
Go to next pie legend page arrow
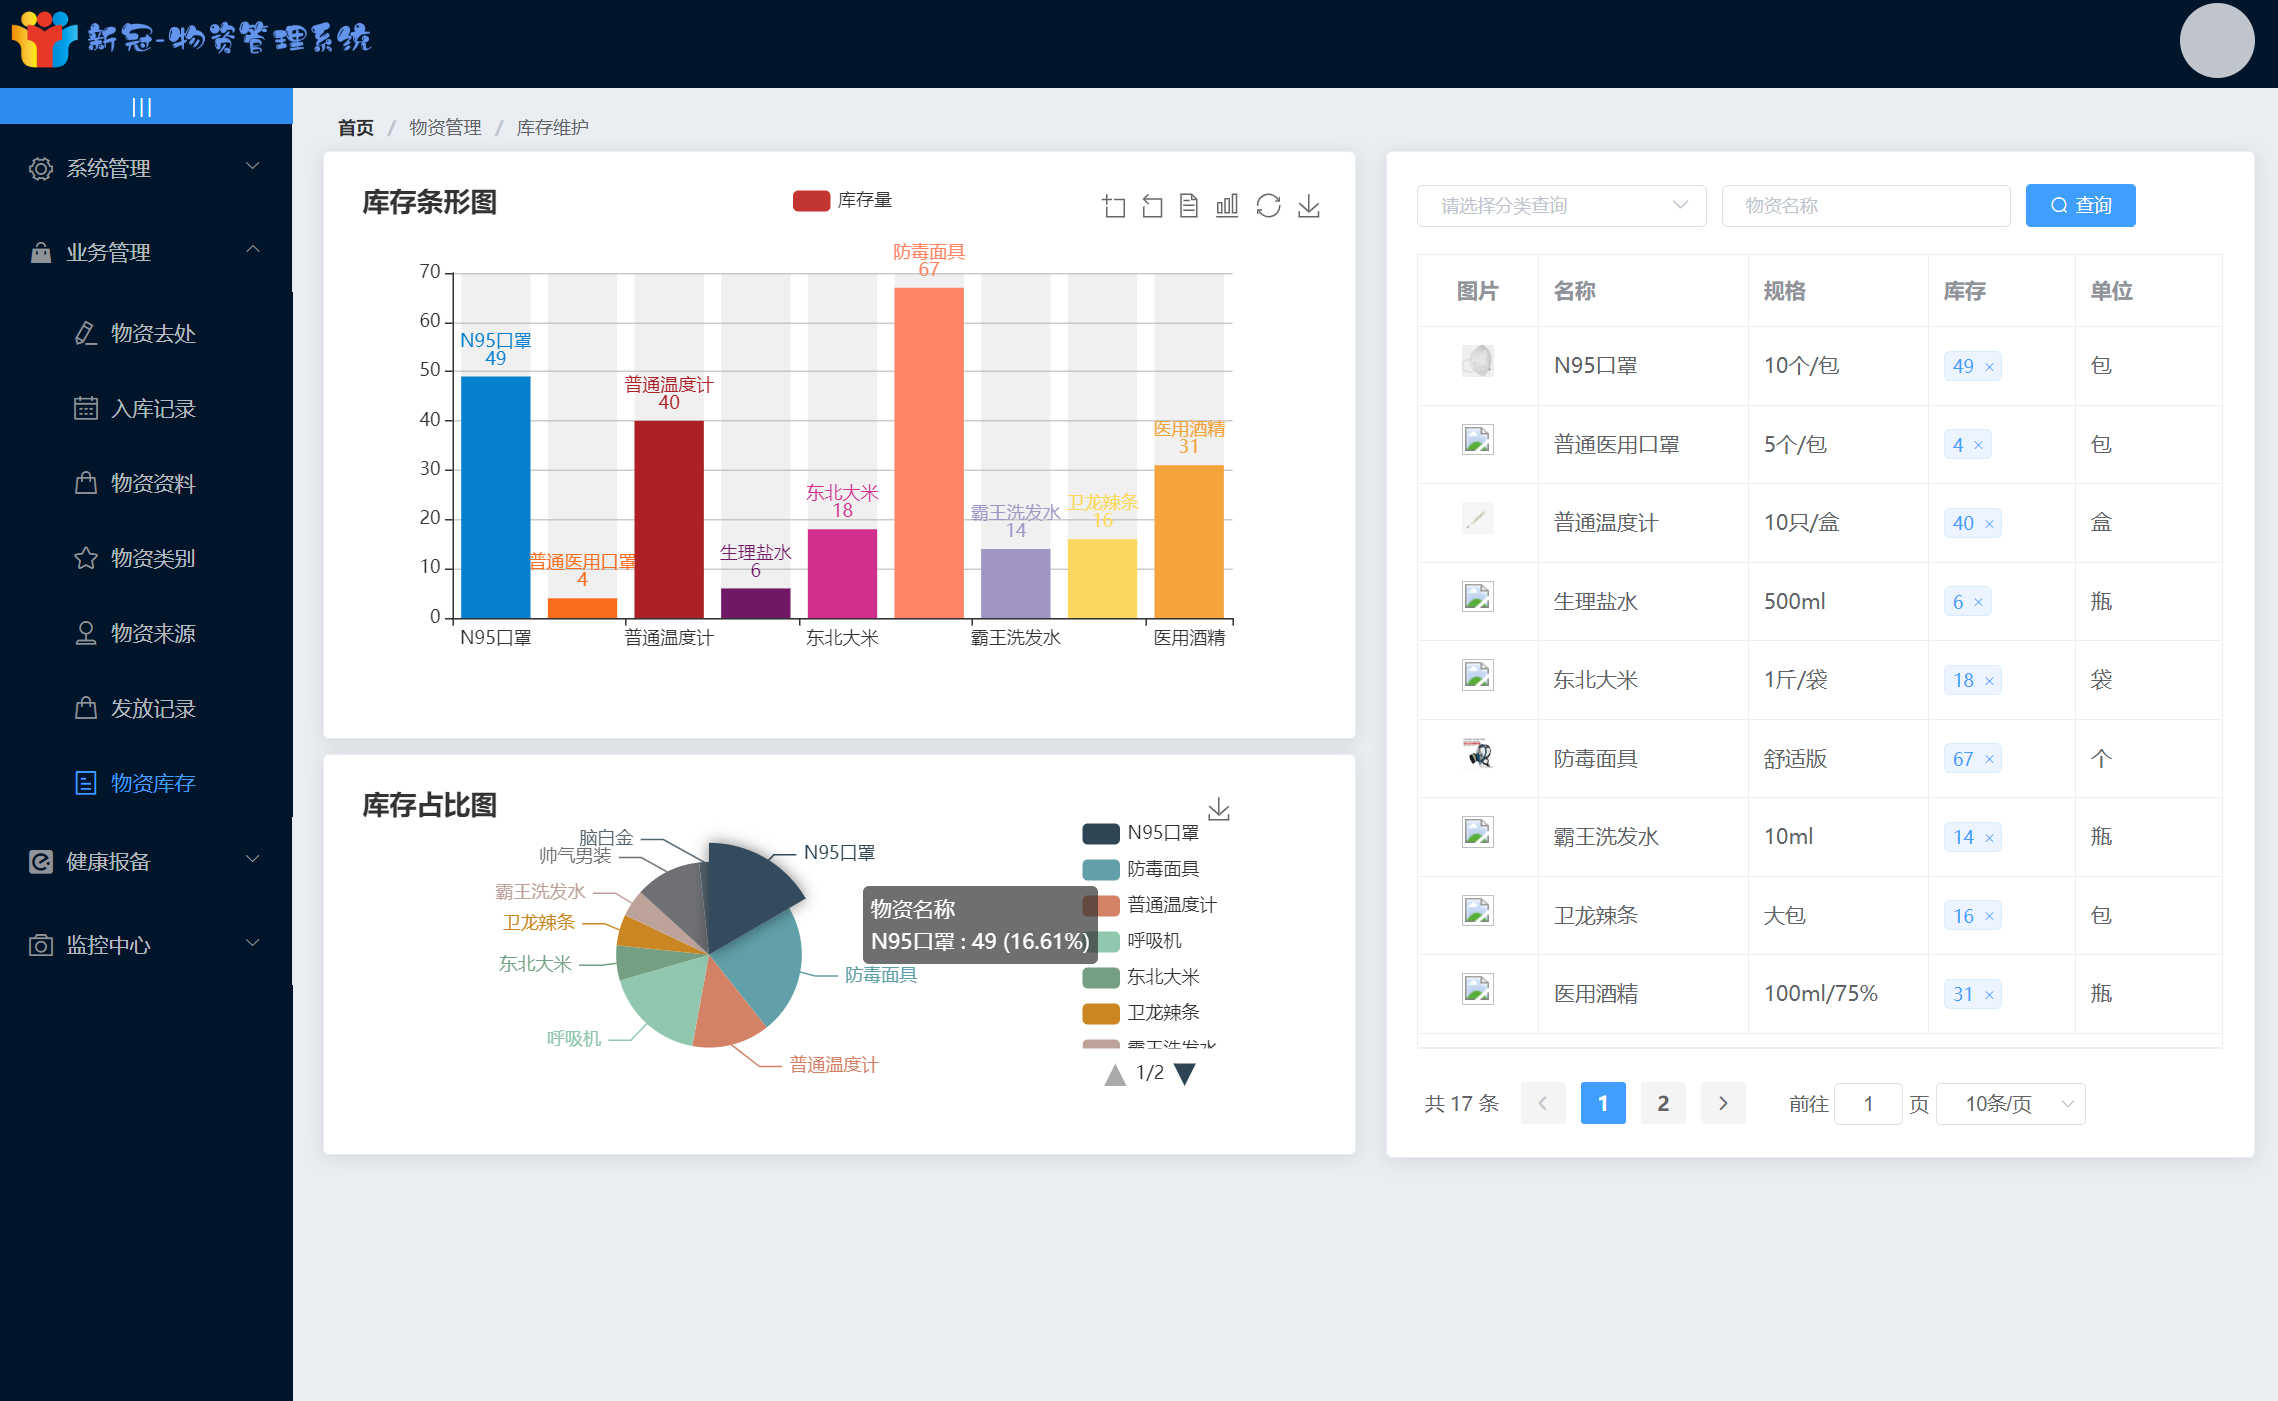[x=1185, y=1074]
